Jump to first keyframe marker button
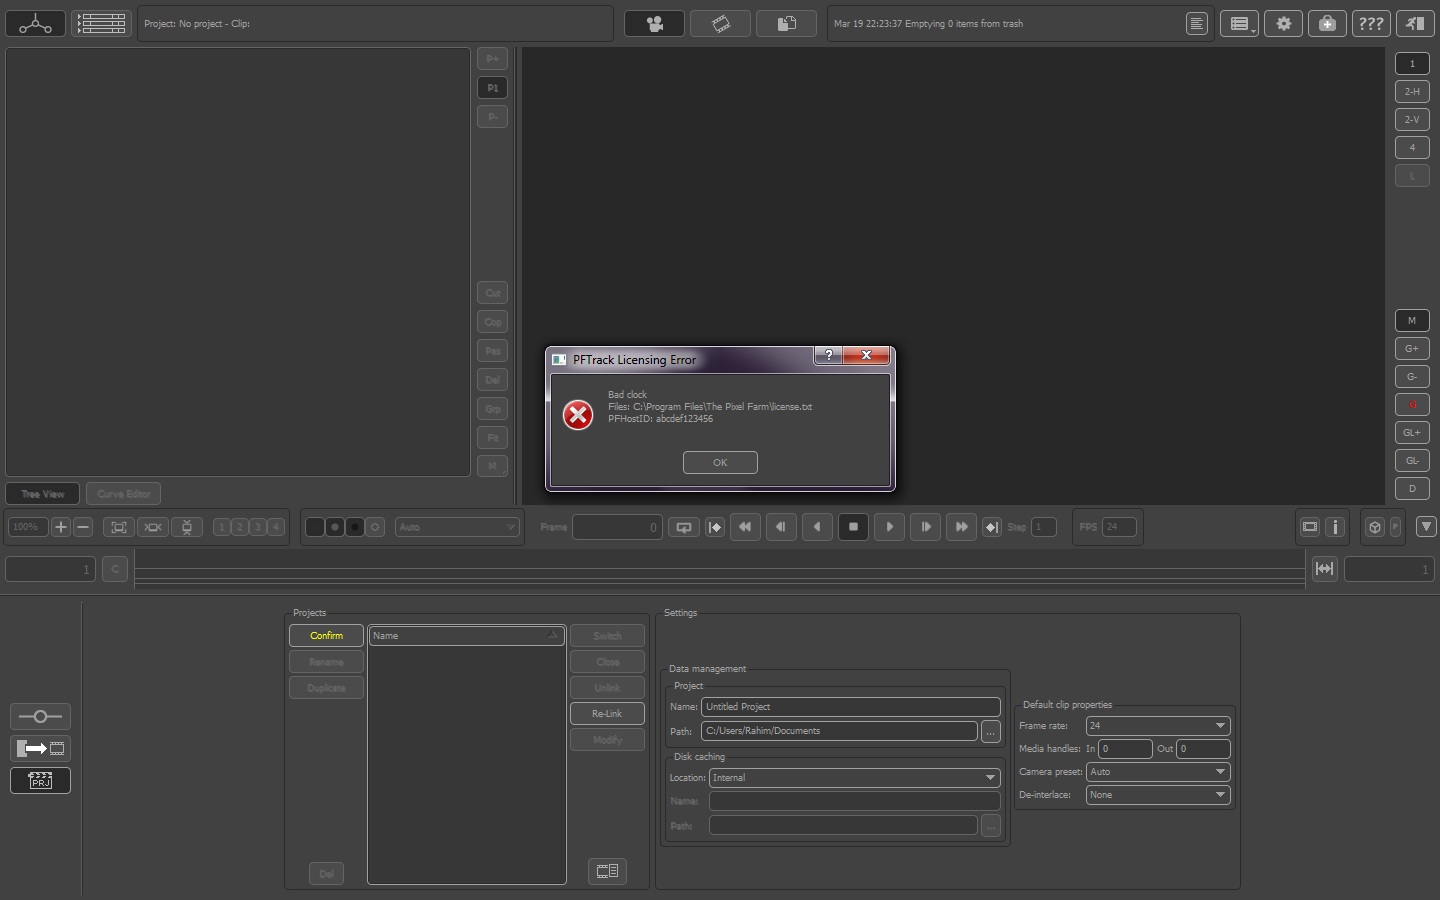 pos(715,527)
